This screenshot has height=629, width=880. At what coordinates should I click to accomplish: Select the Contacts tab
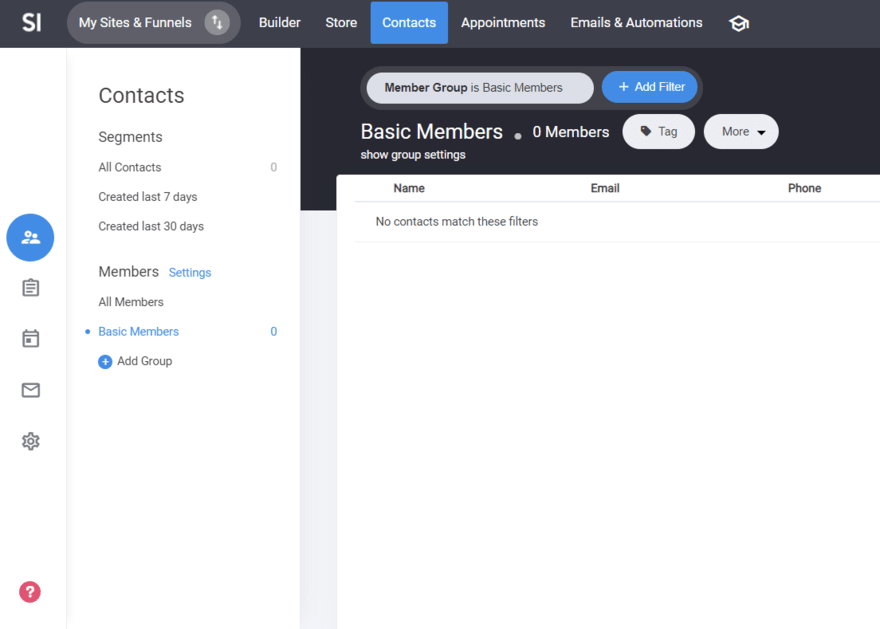409,22
